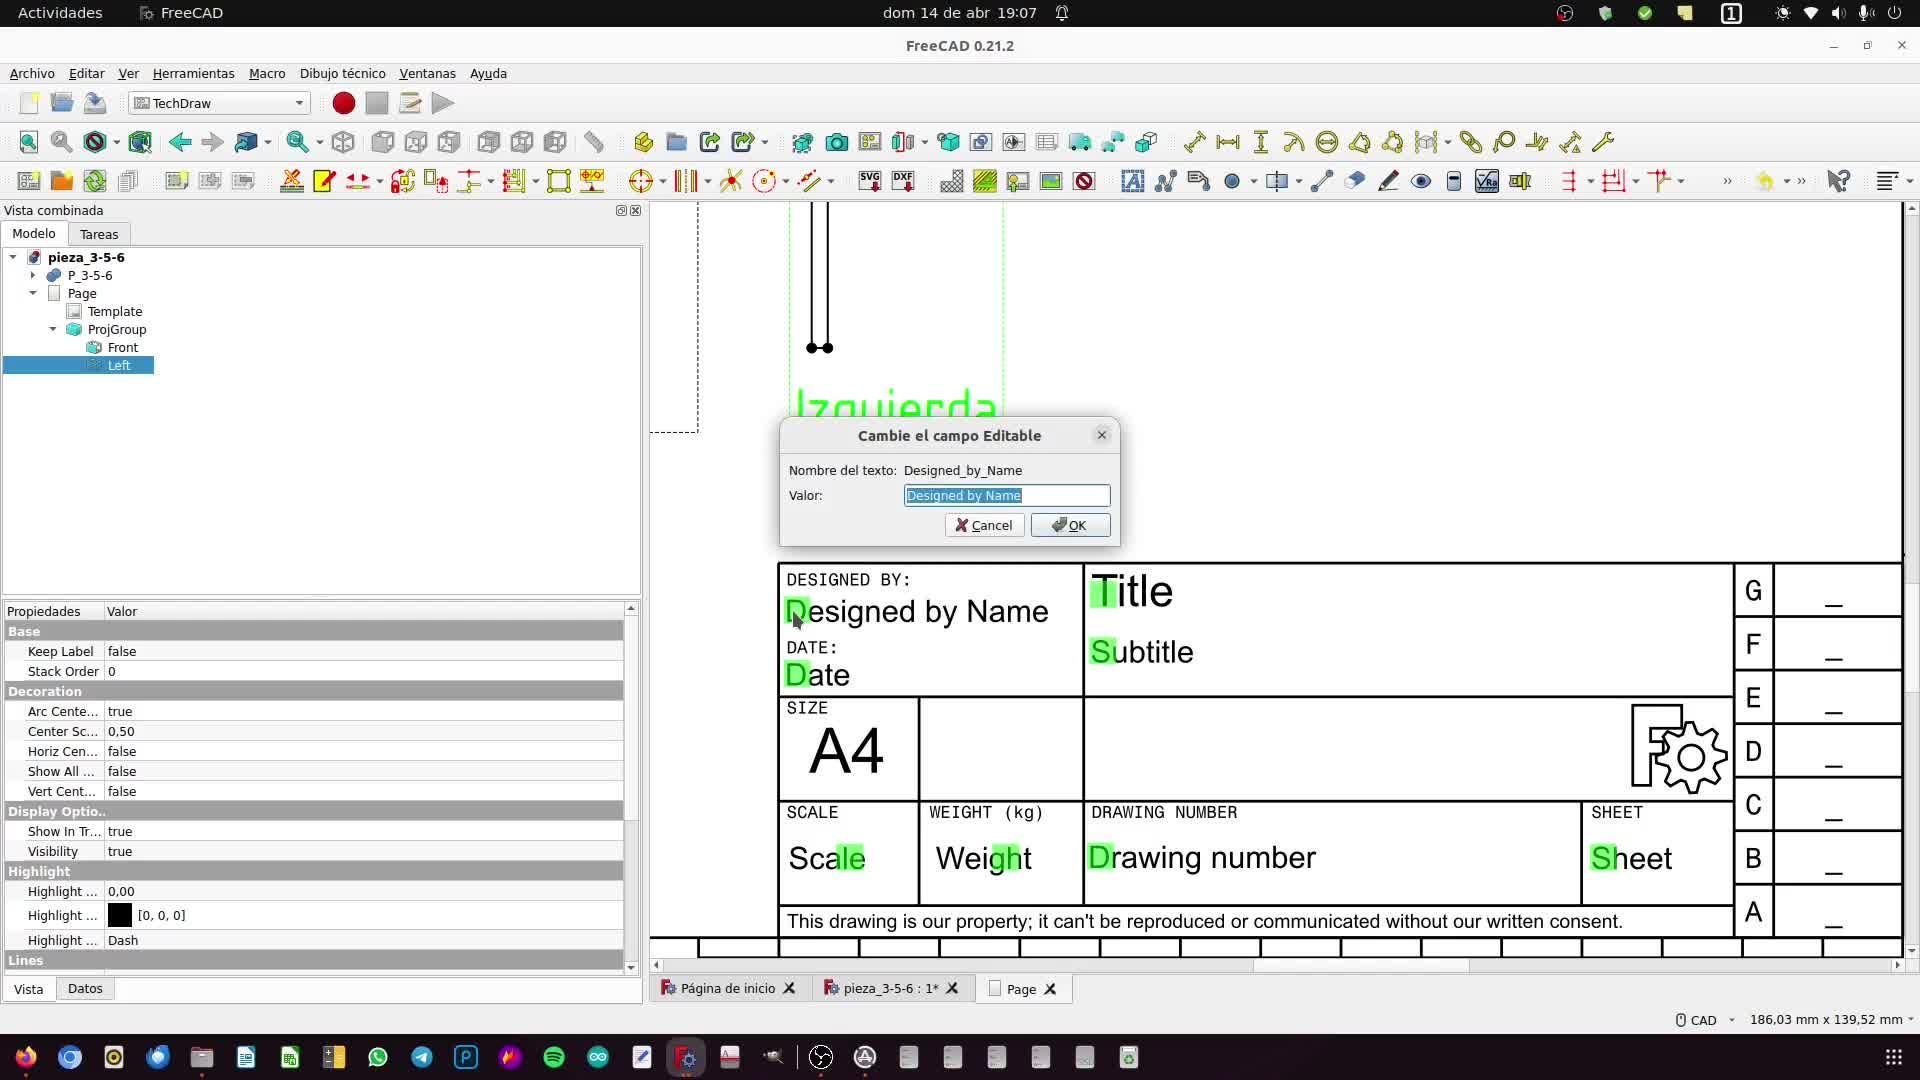Click the Cancel button in dialog
The image size is (1920, 1080).
click(x=984, y=525)
